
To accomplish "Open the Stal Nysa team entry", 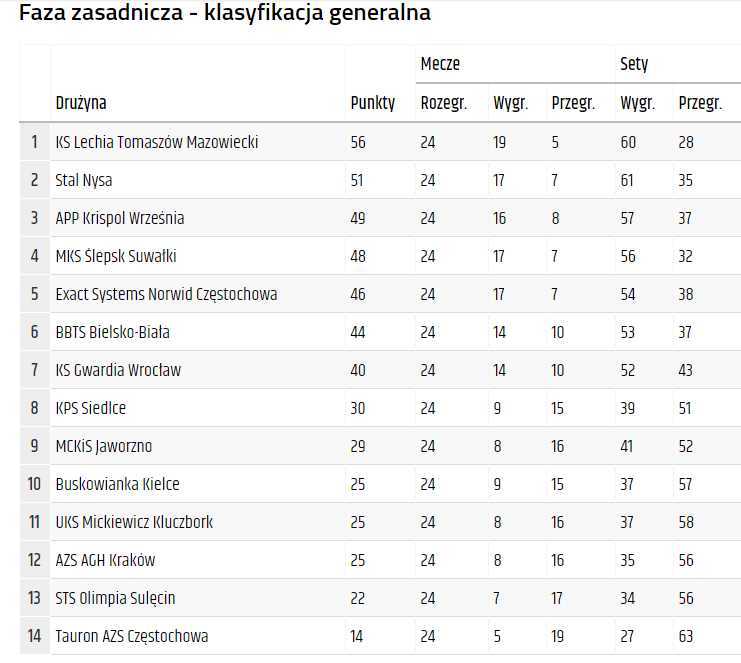I will (x=84, y=180).
